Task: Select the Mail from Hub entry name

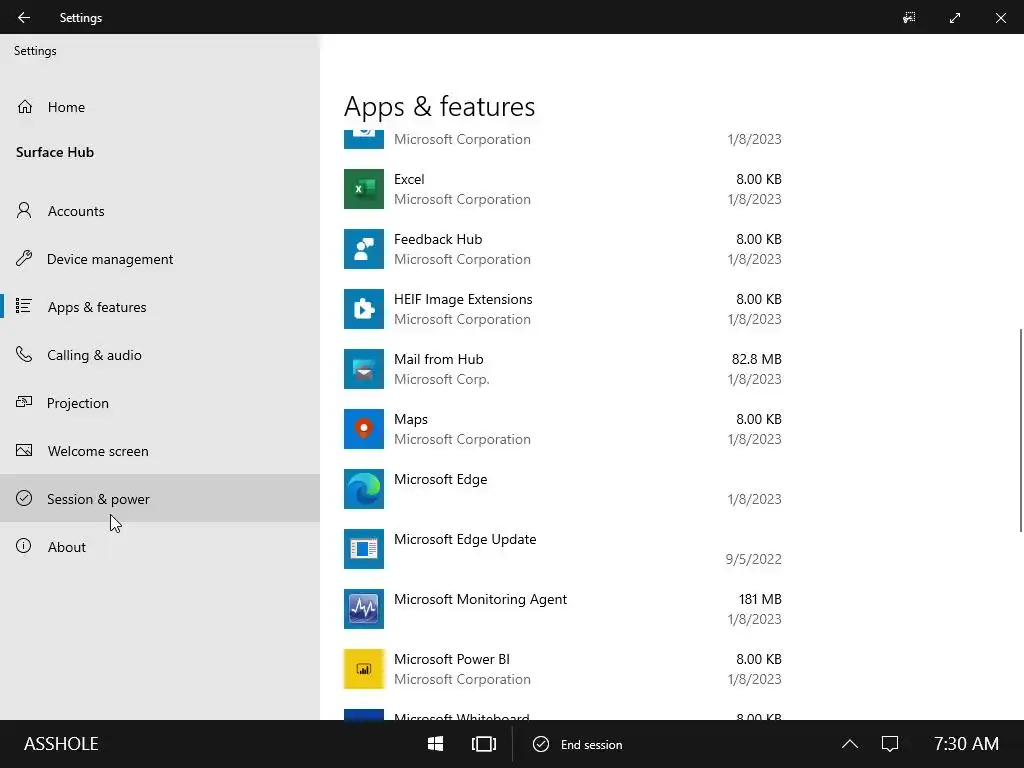Action: (x=438, y=359)
